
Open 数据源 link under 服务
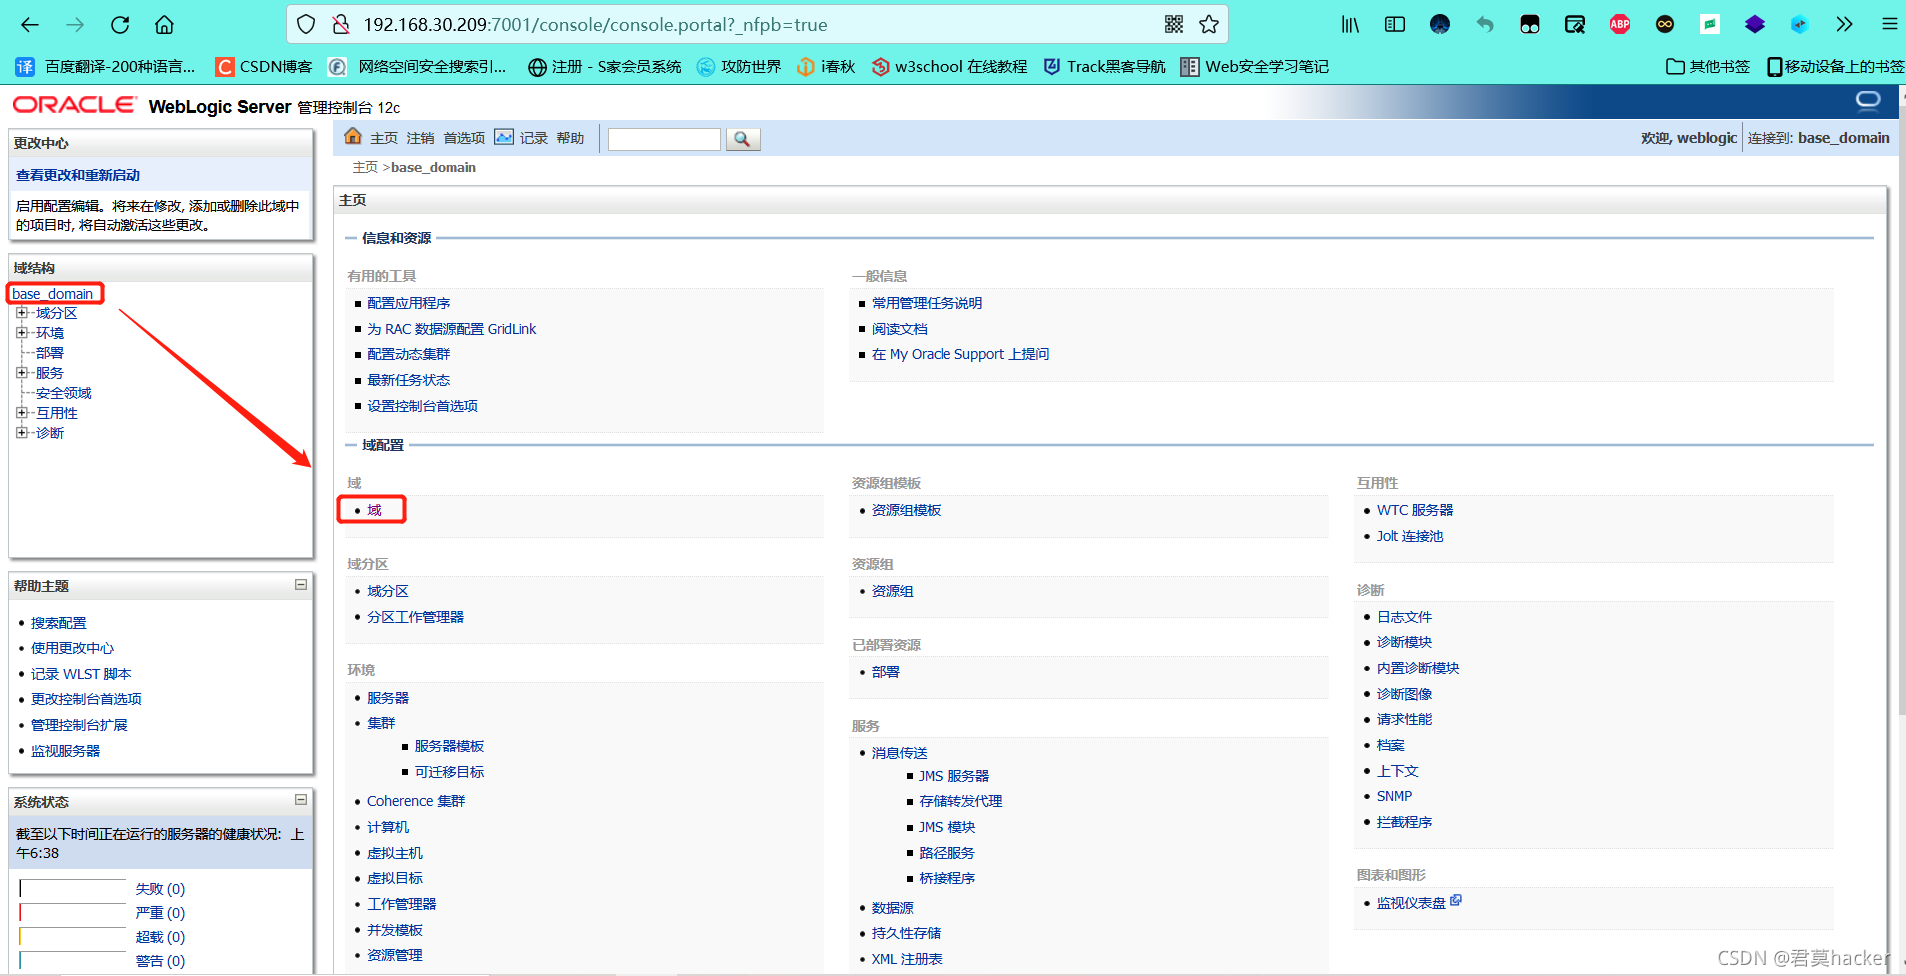(x=892, y=908)
